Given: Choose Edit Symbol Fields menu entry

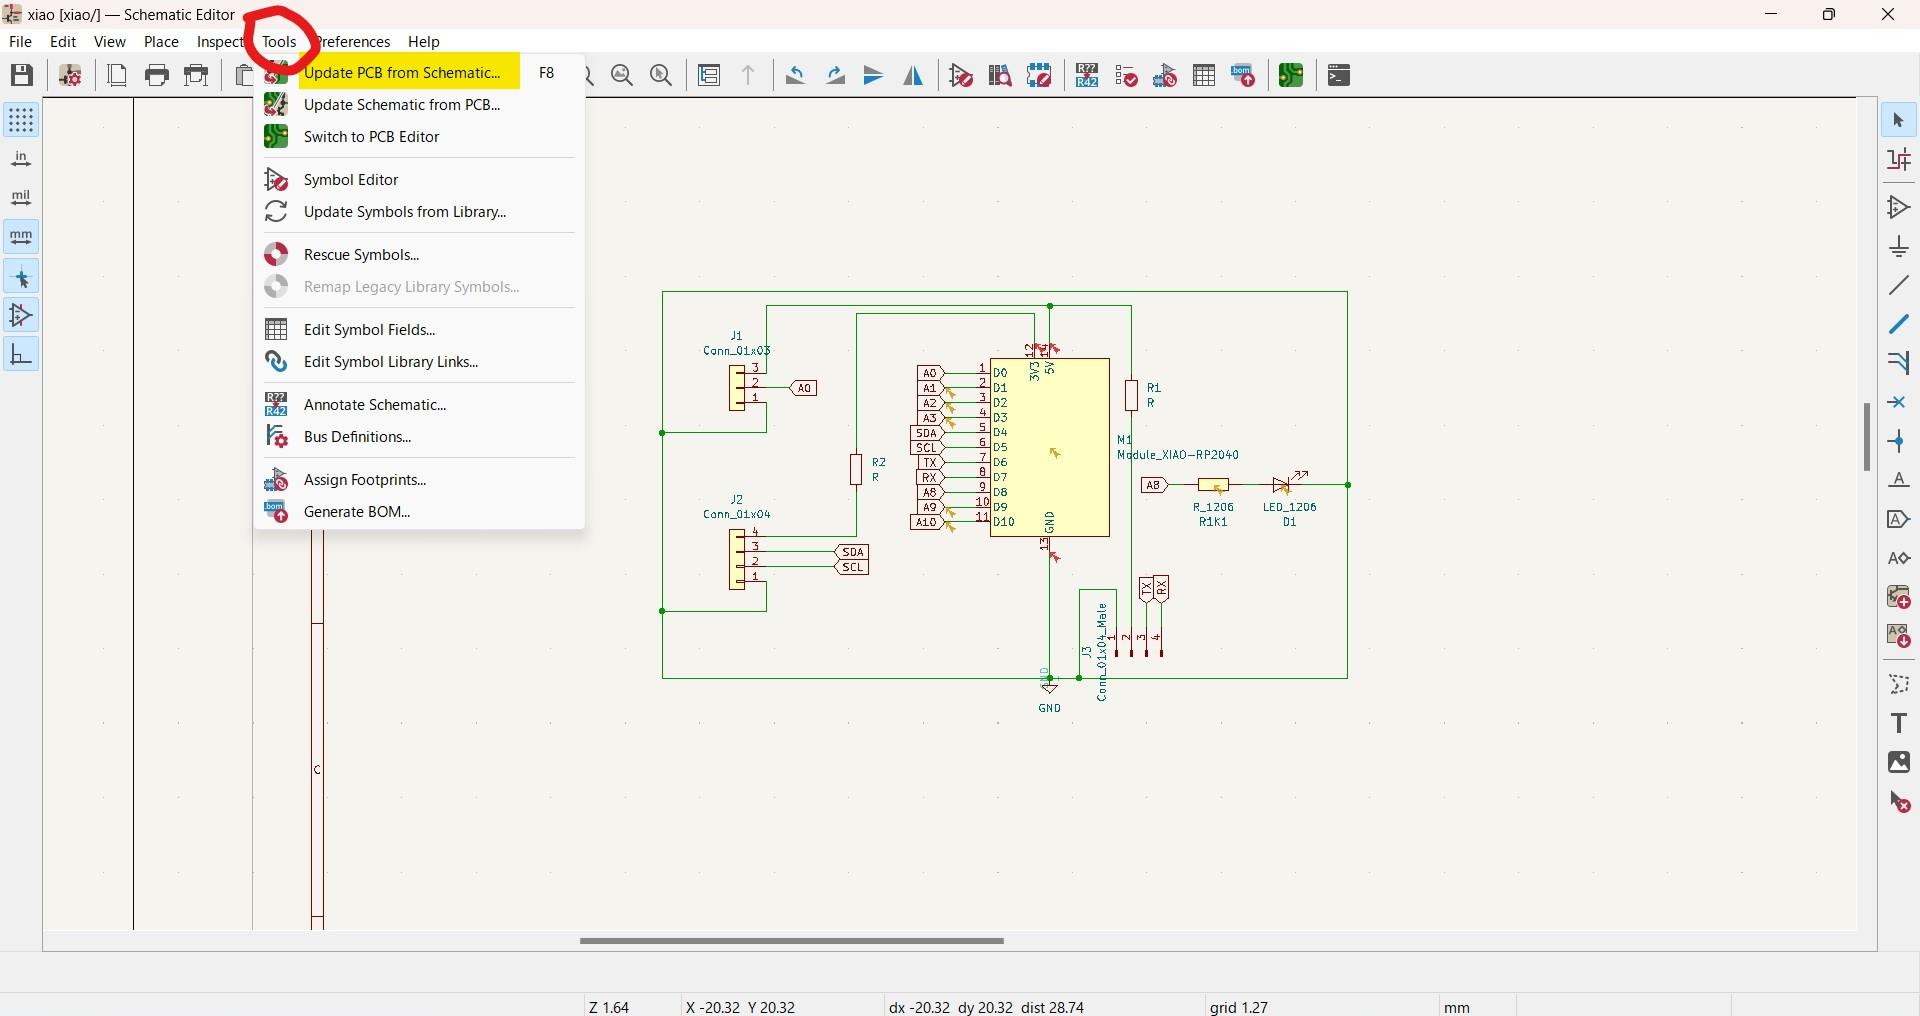Looking at the screenshot, I should (419, 330).
